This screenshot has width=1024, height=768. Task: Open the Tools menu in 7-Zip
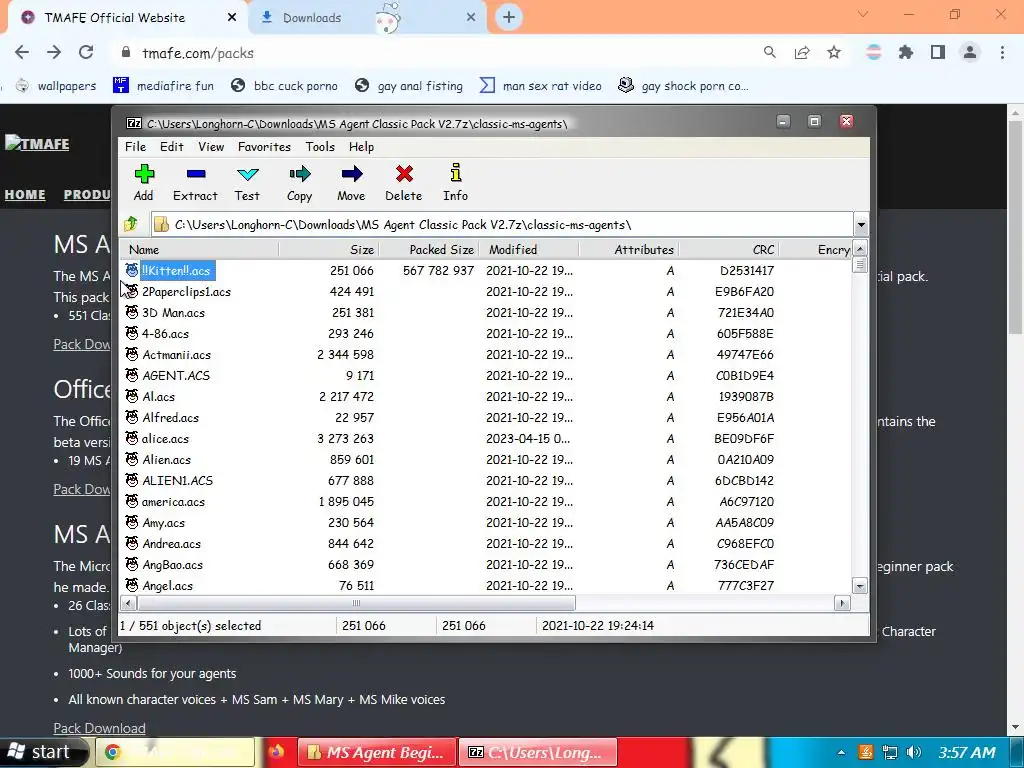click(320, 146)
